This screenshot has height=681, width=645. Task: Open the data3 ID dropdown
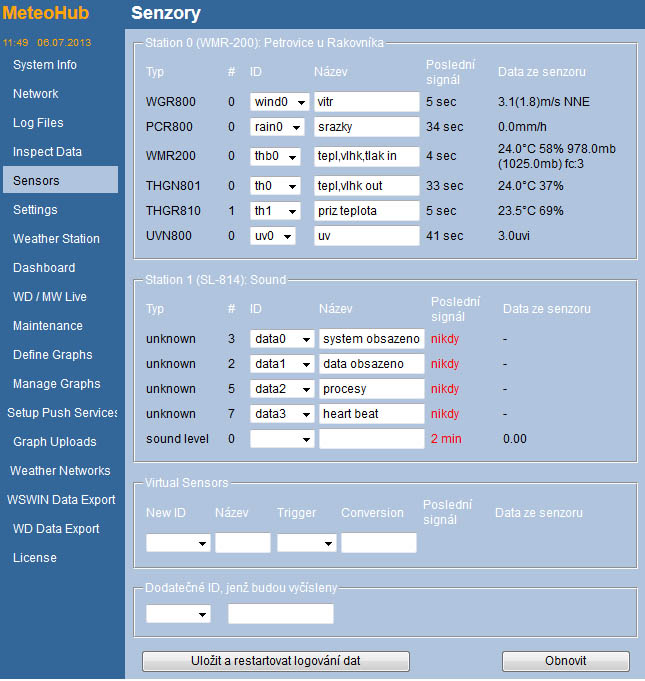282,414
